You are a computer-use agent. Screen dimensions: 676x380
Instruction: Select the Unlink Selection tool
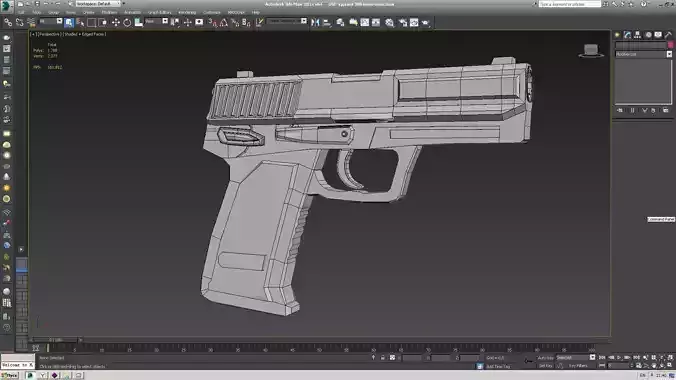[19, 22]
